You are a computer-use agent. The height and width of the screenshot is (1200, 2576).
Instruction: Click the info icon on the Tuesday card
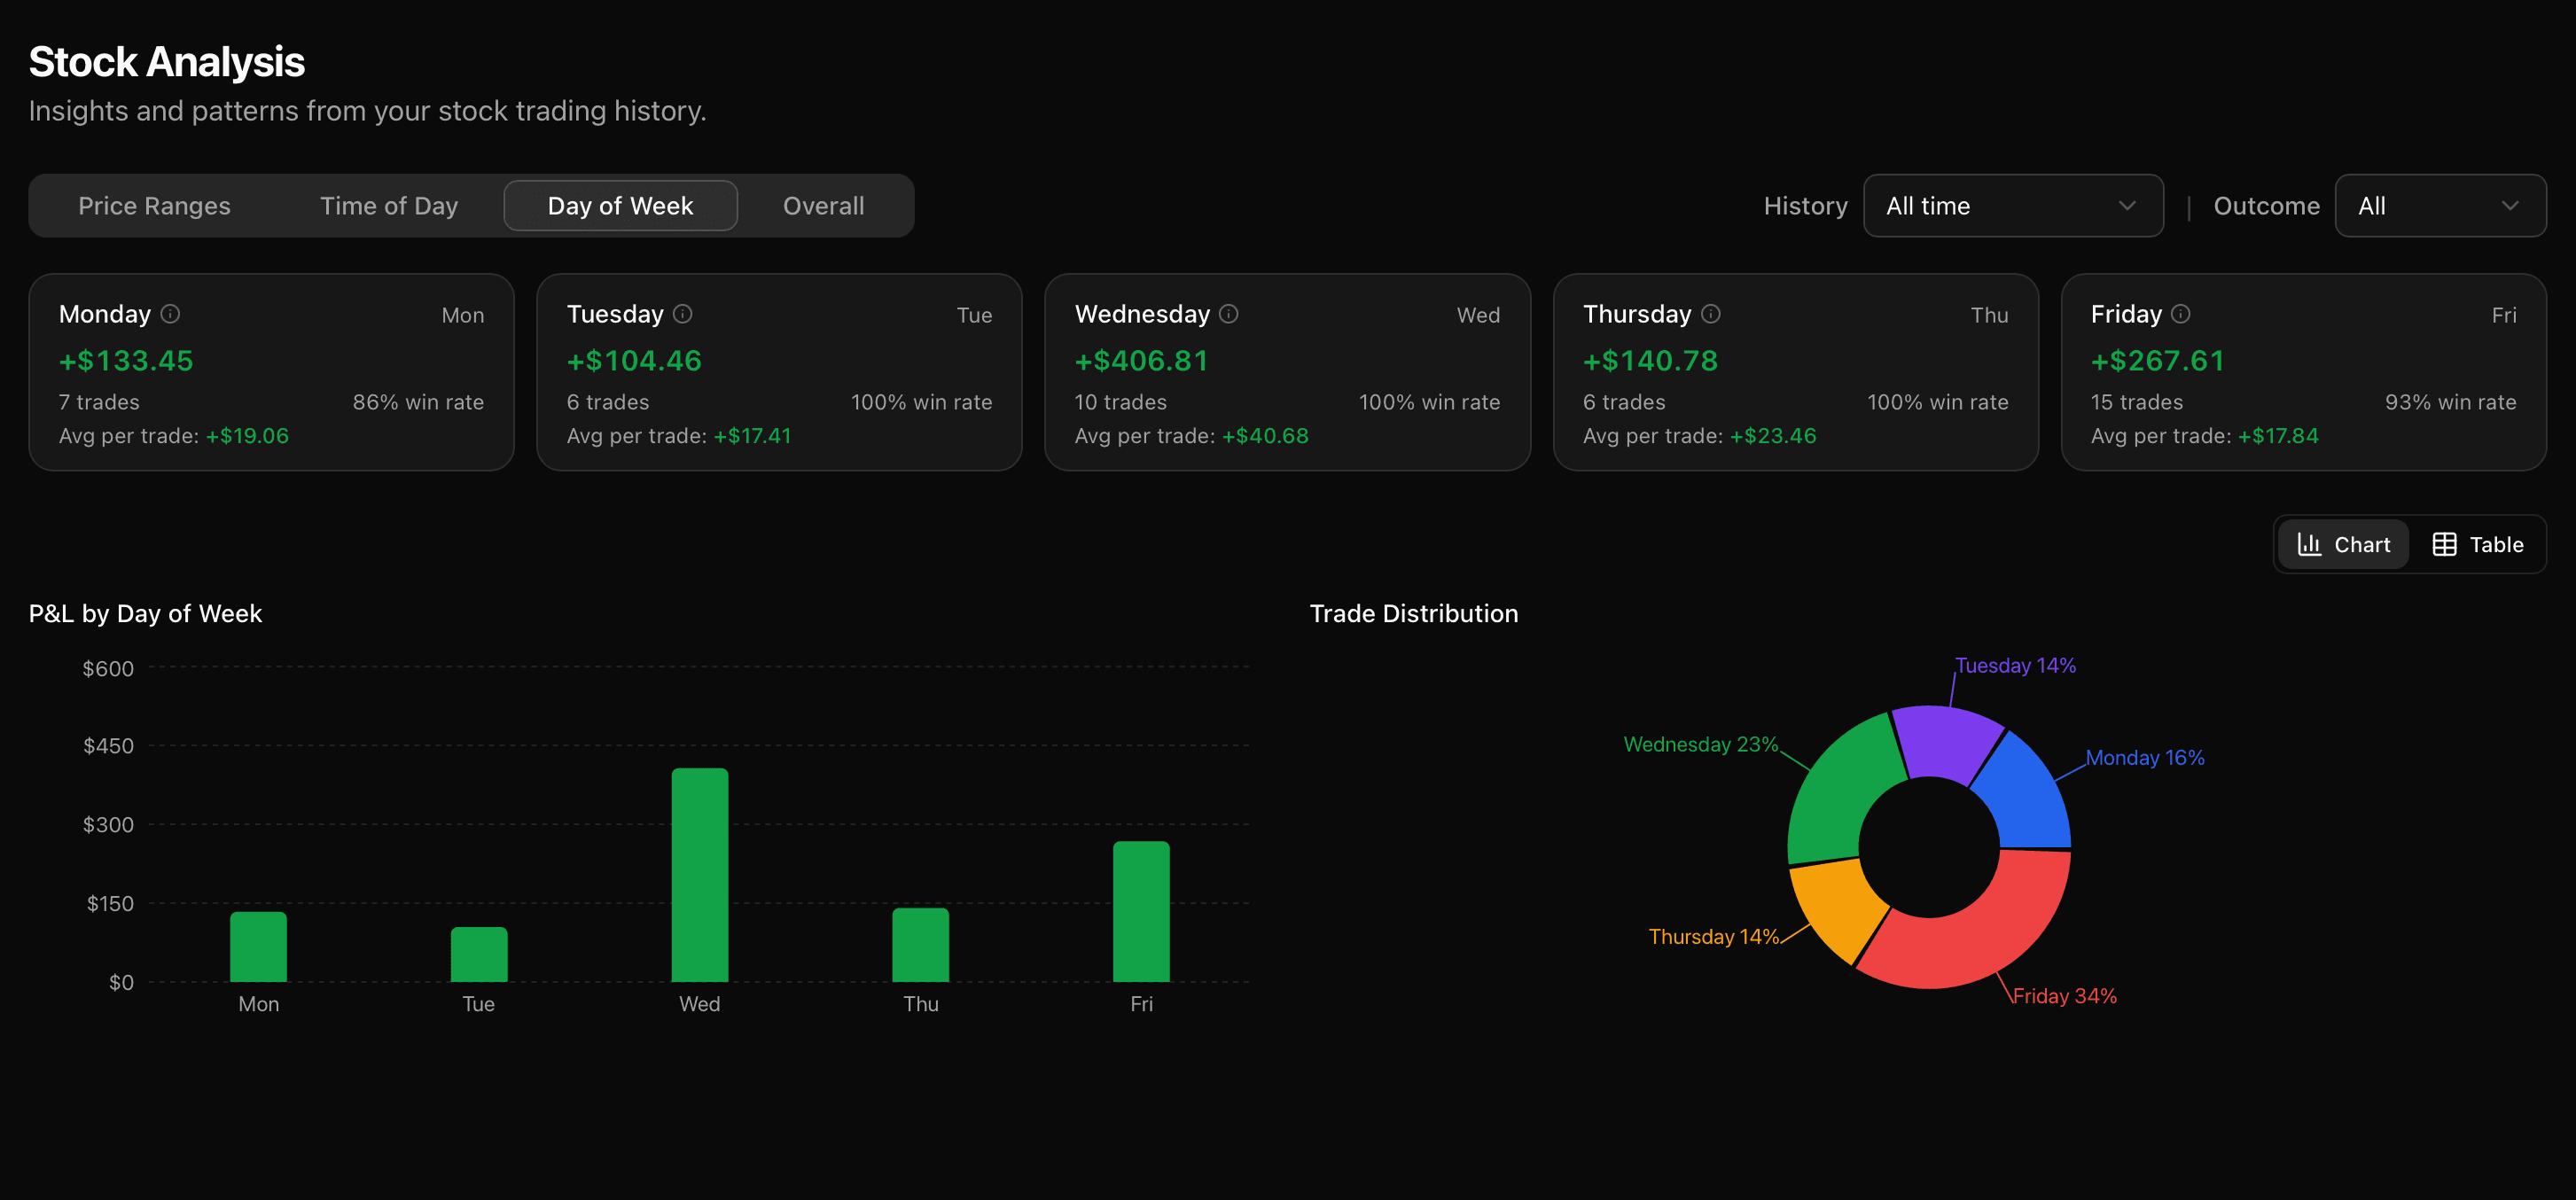pos(682,313)
